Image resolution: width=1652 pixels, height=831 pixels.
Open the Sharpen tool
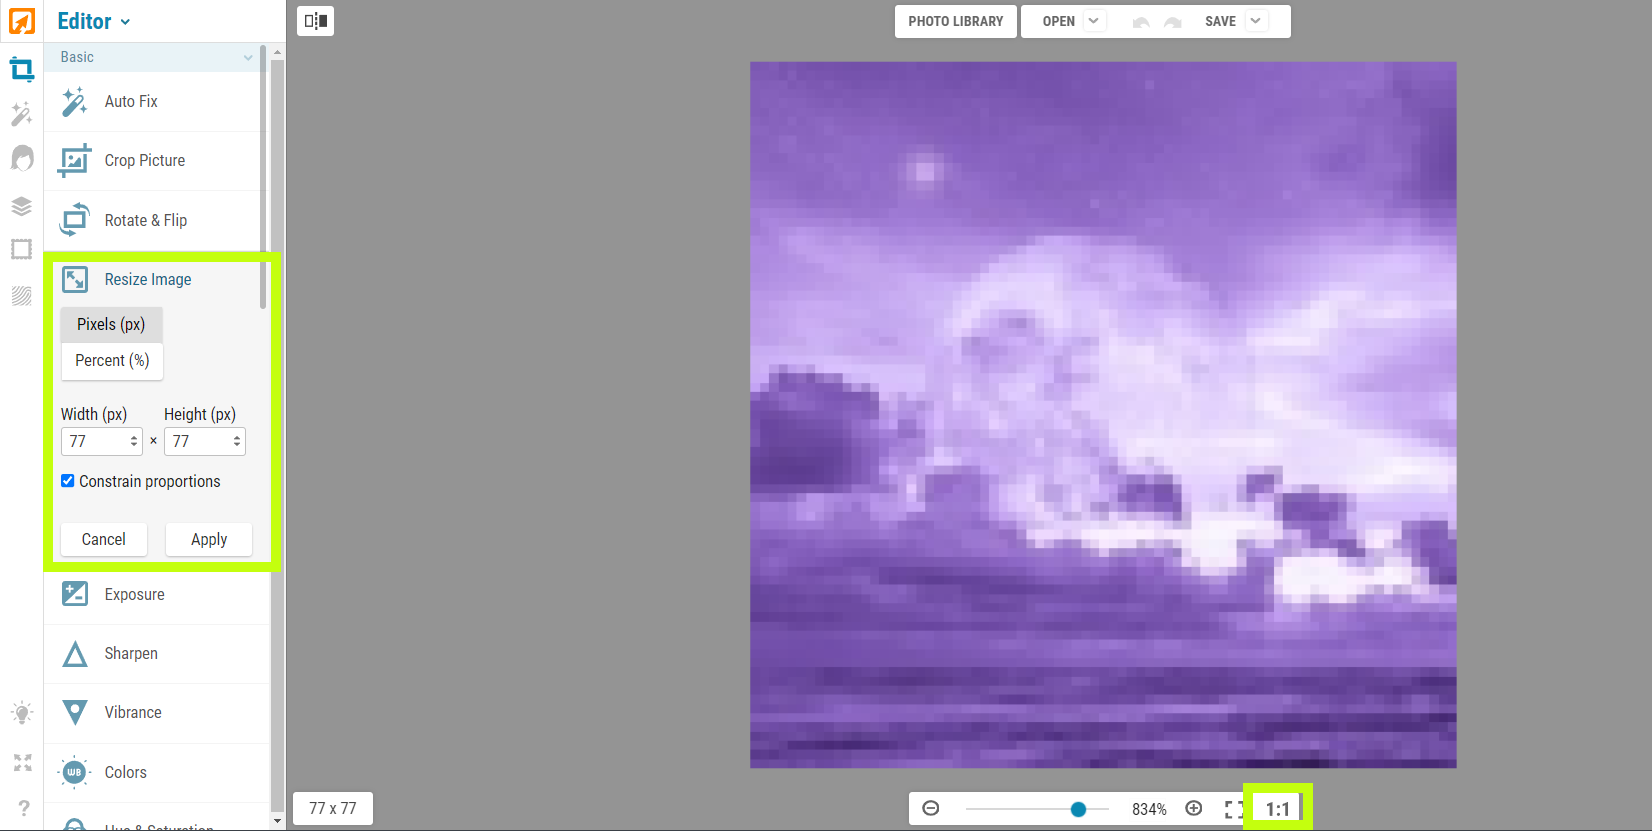157,654
